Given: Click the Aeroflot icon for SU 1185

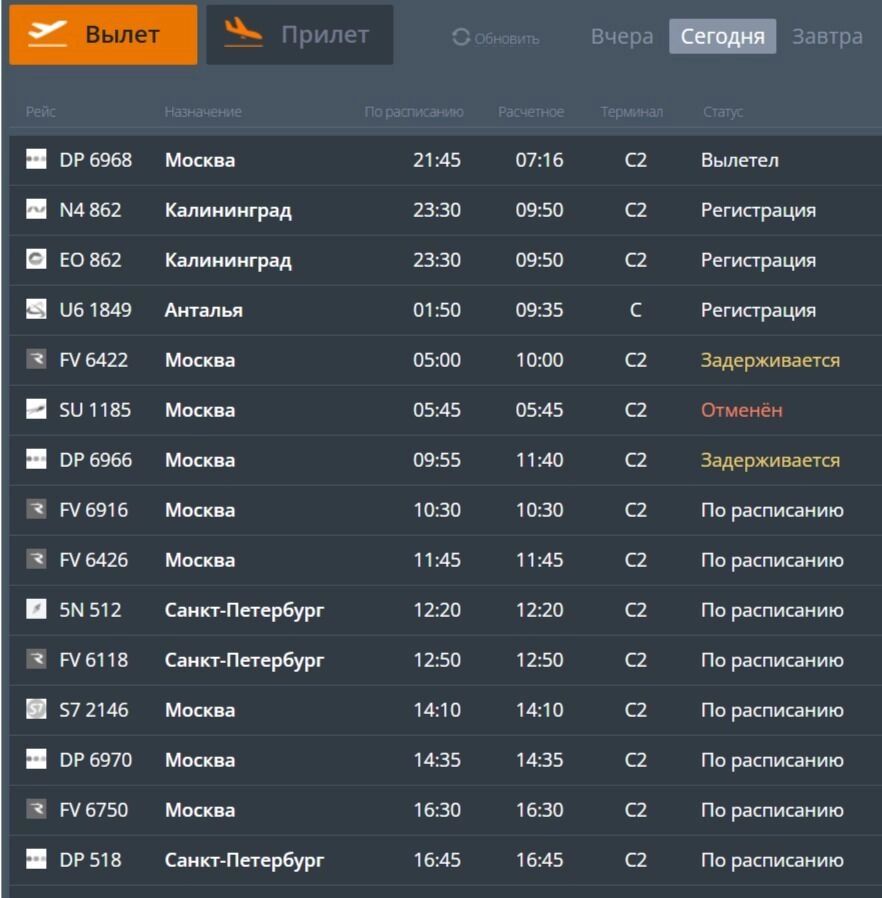Looking at the screenshot, I should 36,410.
